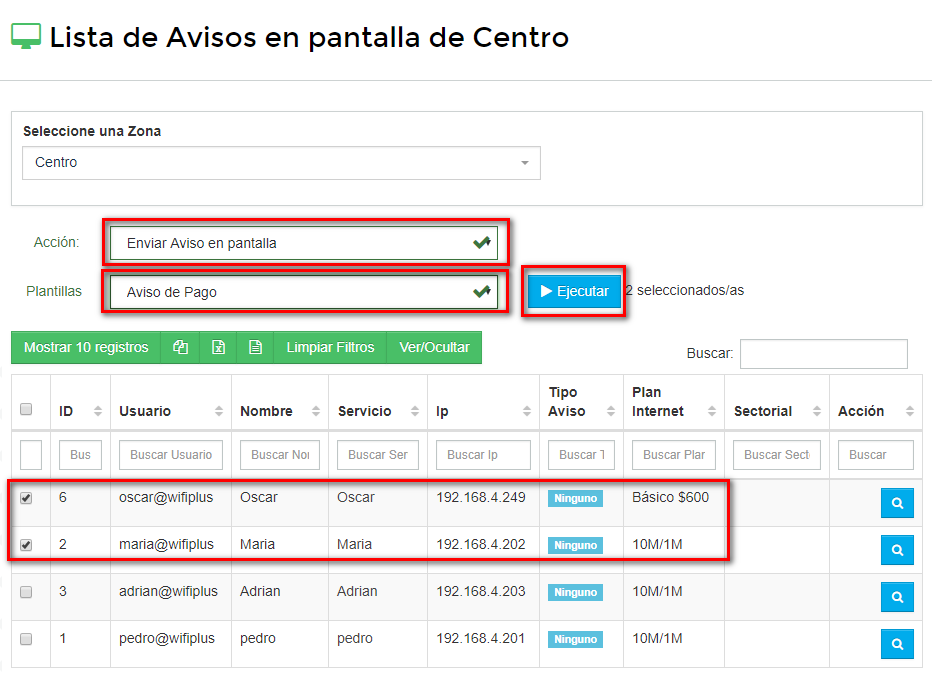Click the copy table icon button
The image size is (932, 676).
[x=180, y=348]
